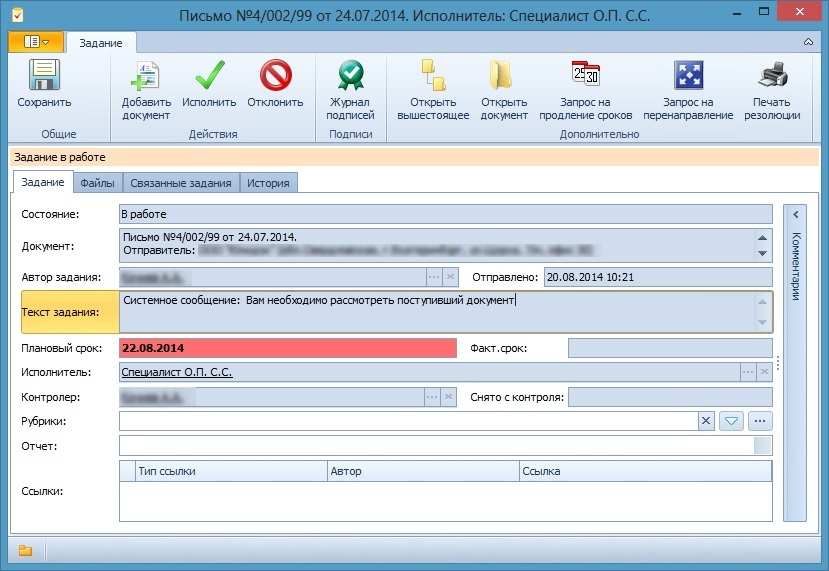This screenshot has width=829, height=571.
Task: Click the Отчет input field
Action: click(x=436, y=446)
